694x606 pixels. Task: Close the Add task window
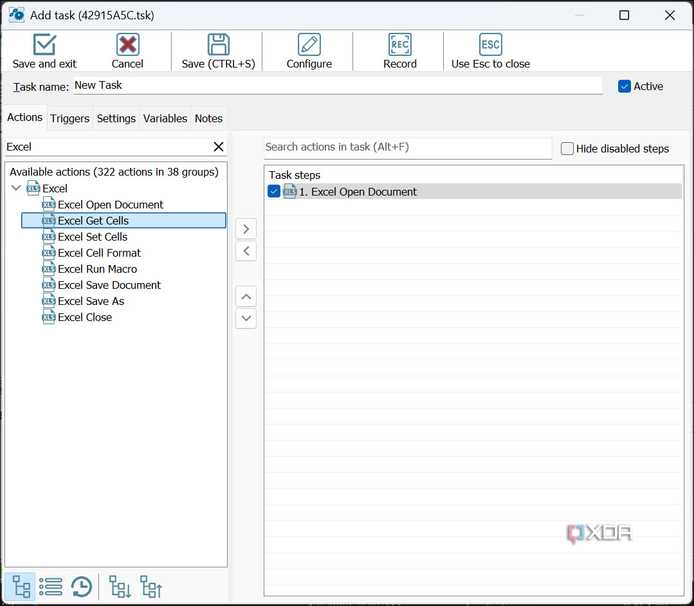(x=670, y=15)
